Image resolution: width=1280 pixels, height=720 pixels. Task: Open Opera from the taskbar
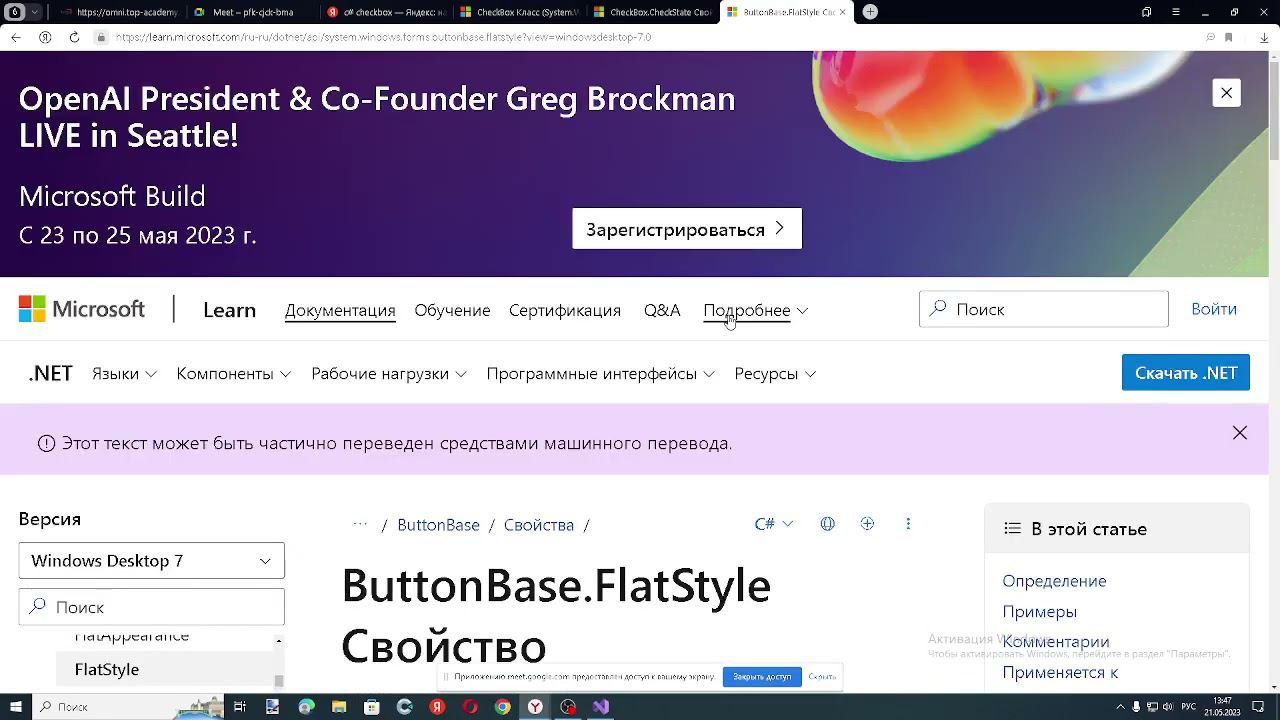coord(470,707)
